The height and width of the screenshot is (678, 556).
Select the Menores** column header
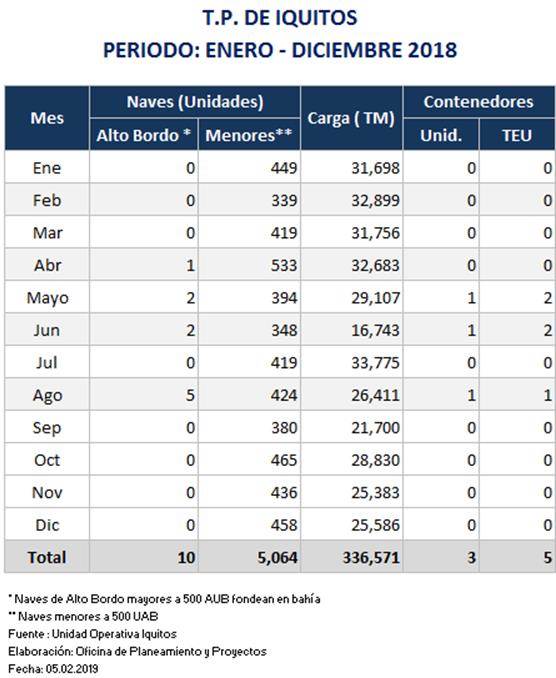[x=249, y=135]
